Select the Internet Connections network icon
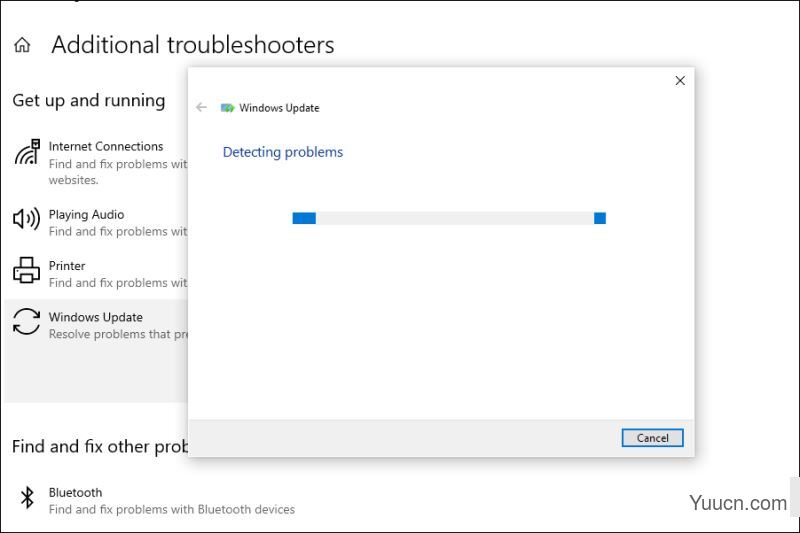This screenshot has width=800, height=533. tap(27, 152)
